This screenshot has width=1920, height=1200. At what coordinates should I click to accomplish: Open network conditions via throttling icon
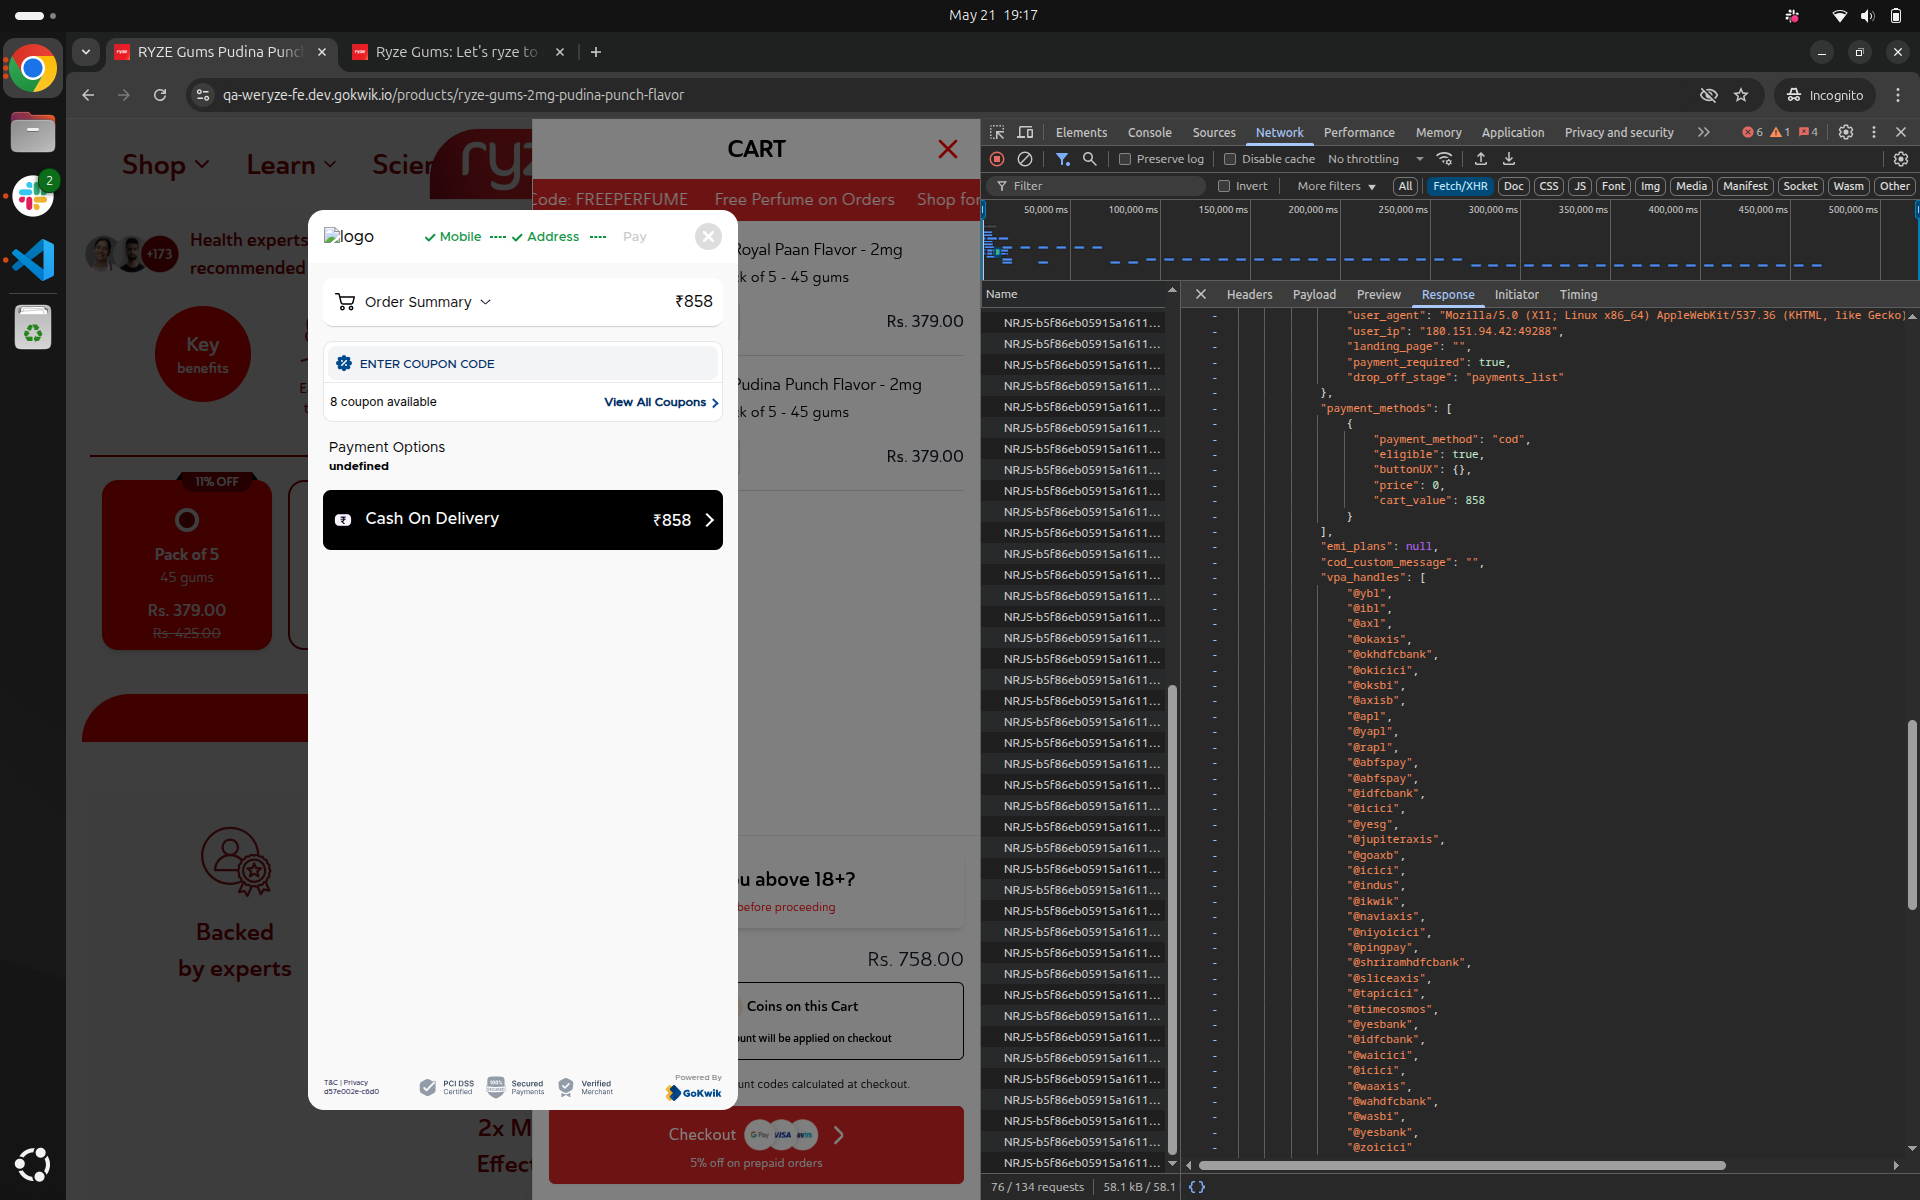(1445, 159)
